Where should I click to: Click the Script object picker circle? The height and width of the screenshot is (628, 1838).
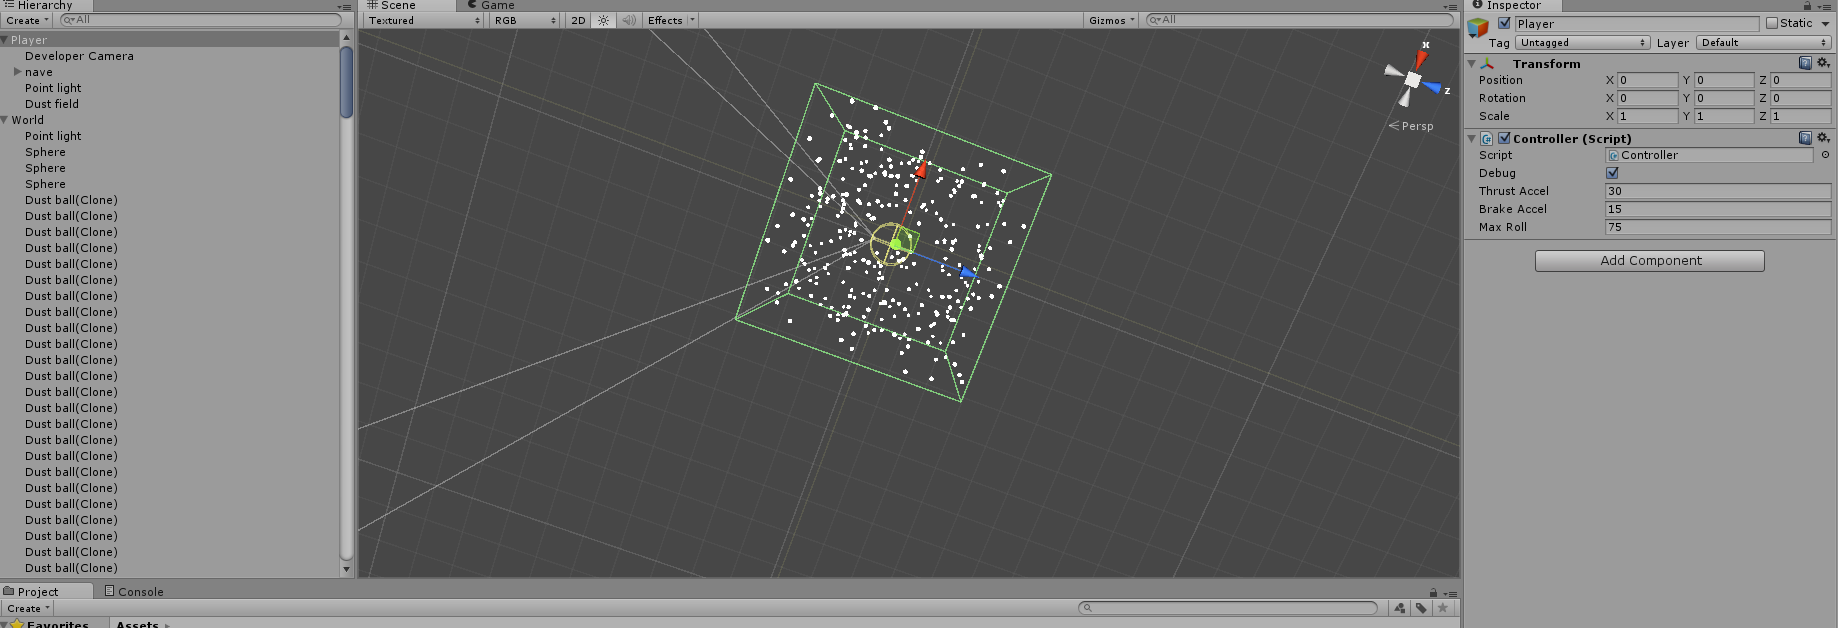(x=1825, y=155)
